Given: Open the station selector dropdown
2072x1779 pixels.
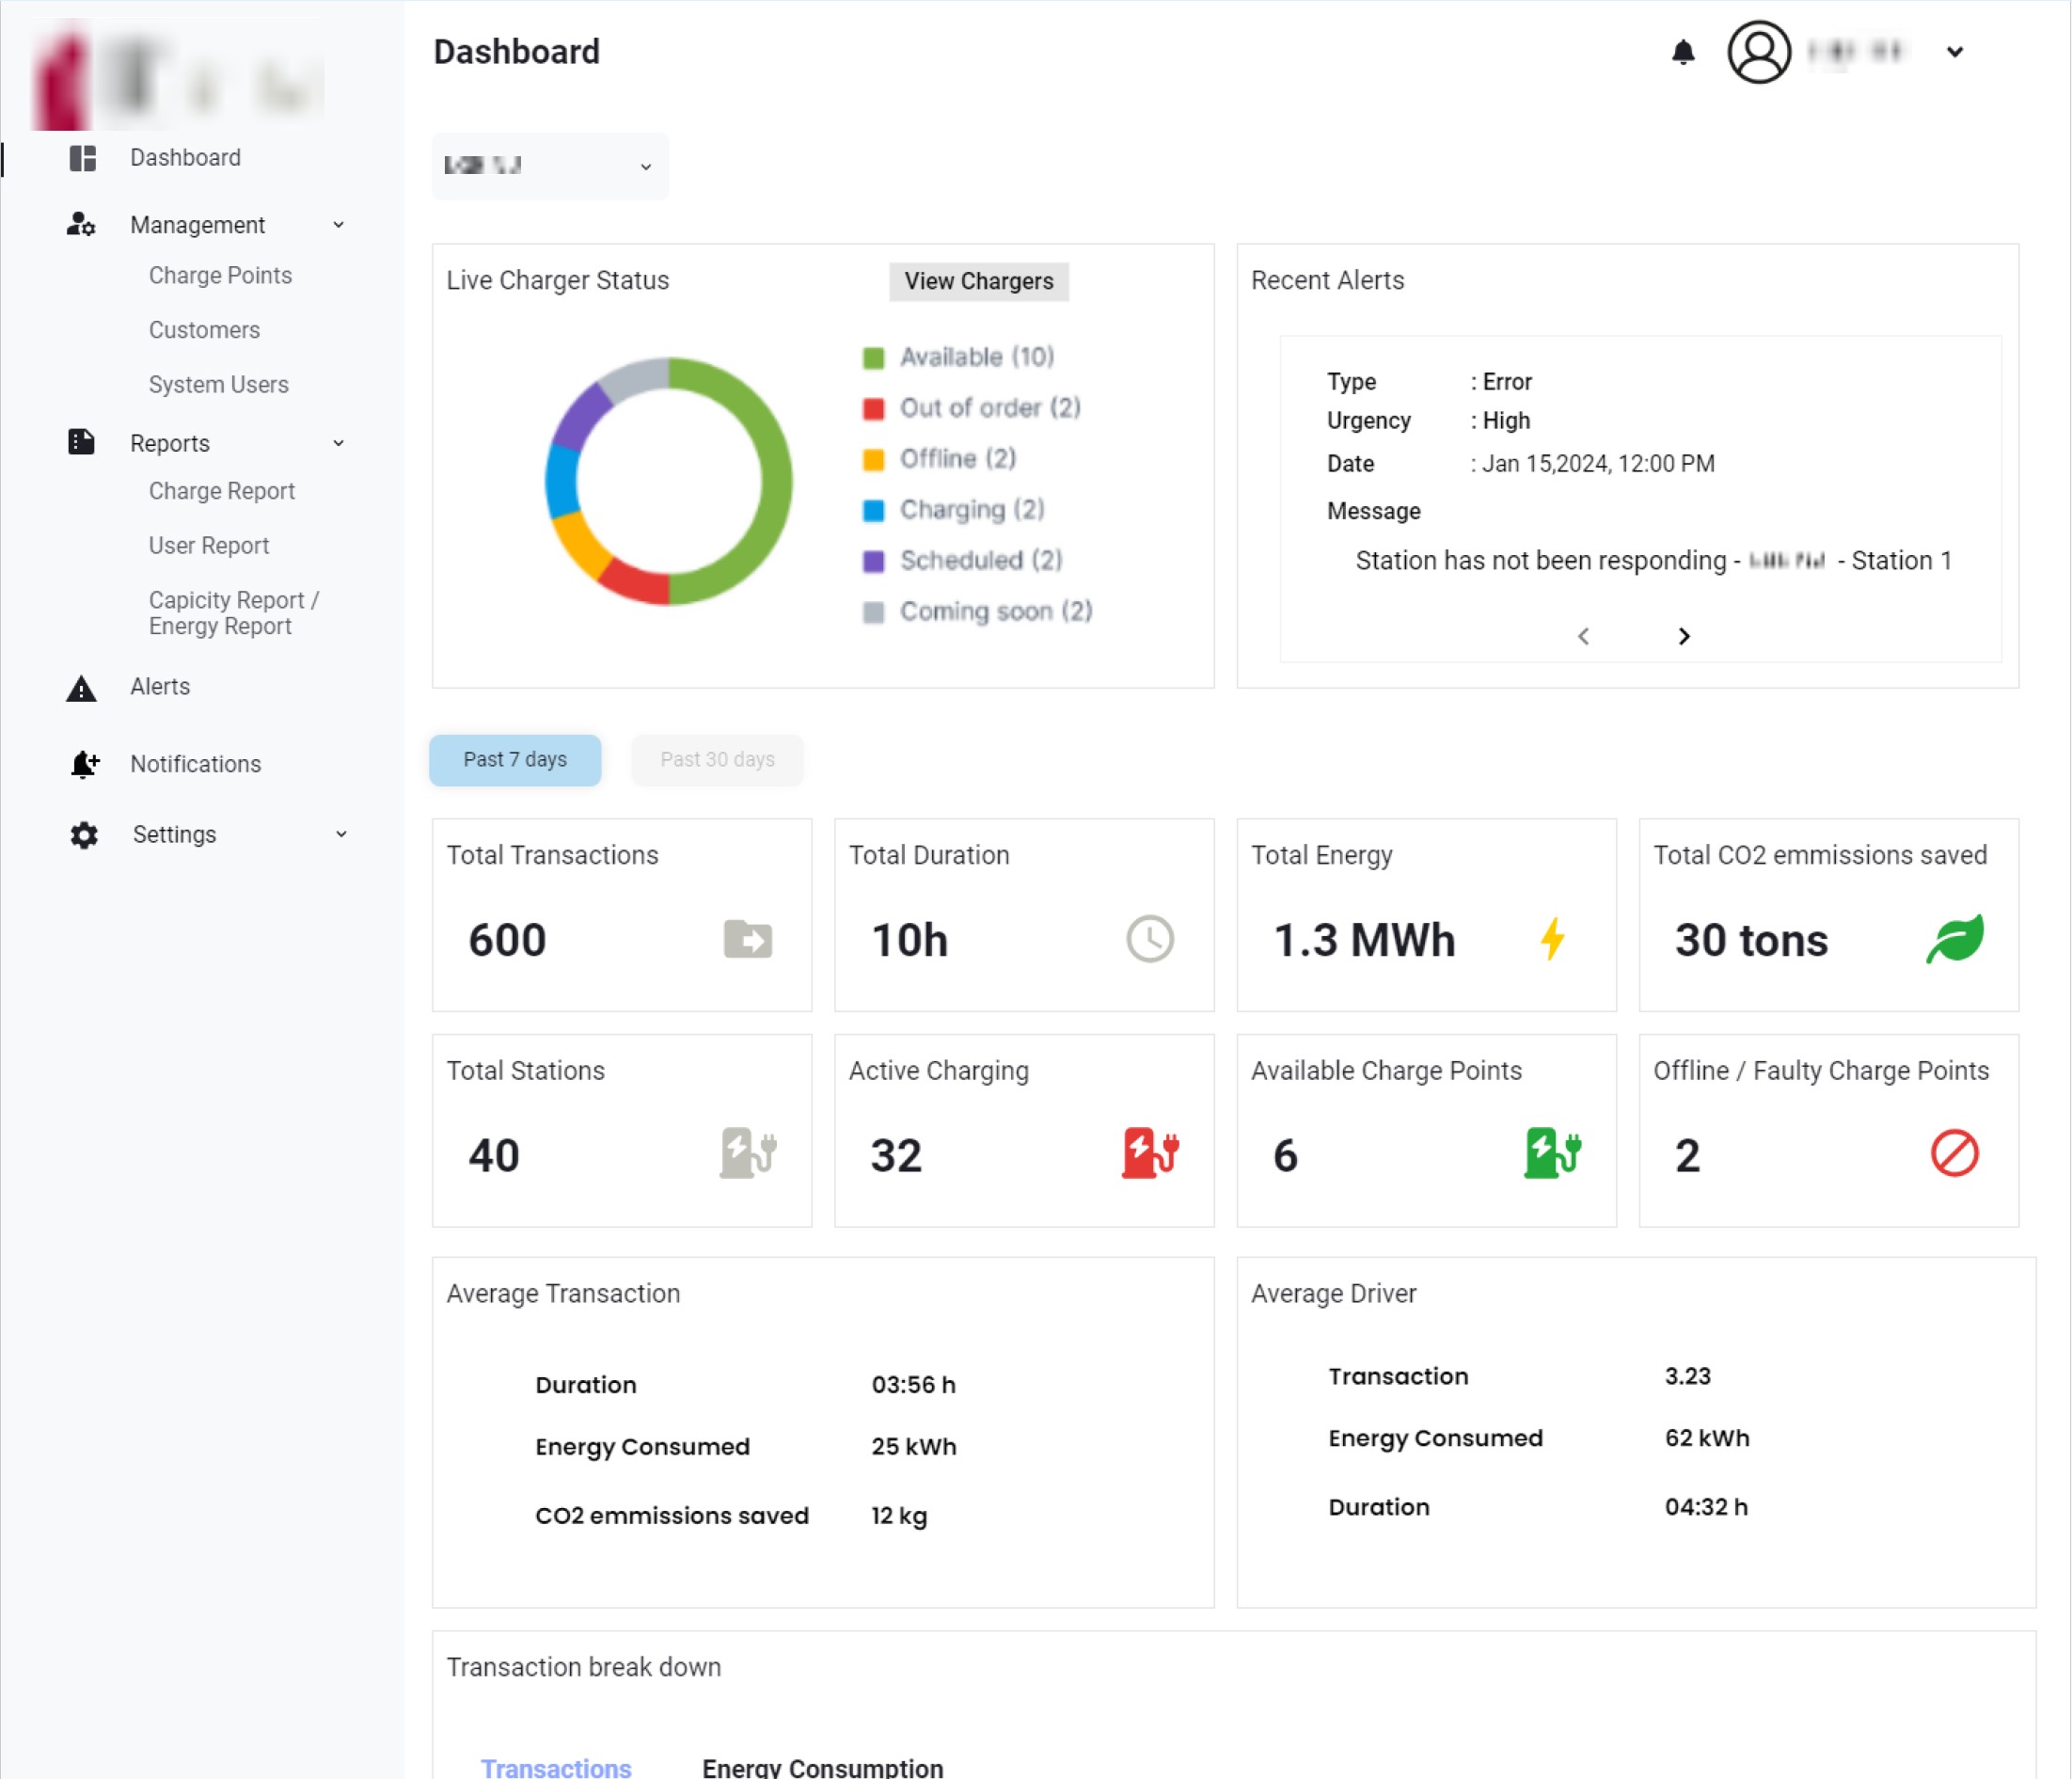Looking at the screenshot, I should pos(549,166).
